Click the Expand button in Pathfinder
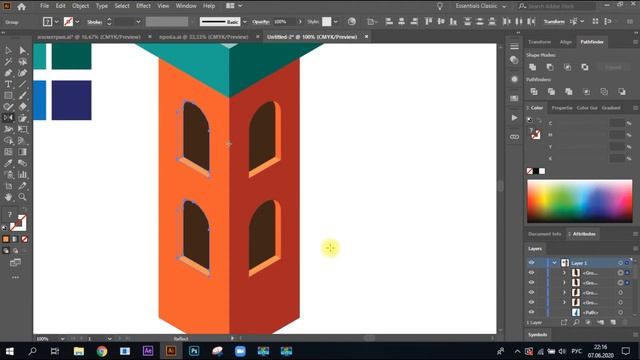 pos(613,67)
